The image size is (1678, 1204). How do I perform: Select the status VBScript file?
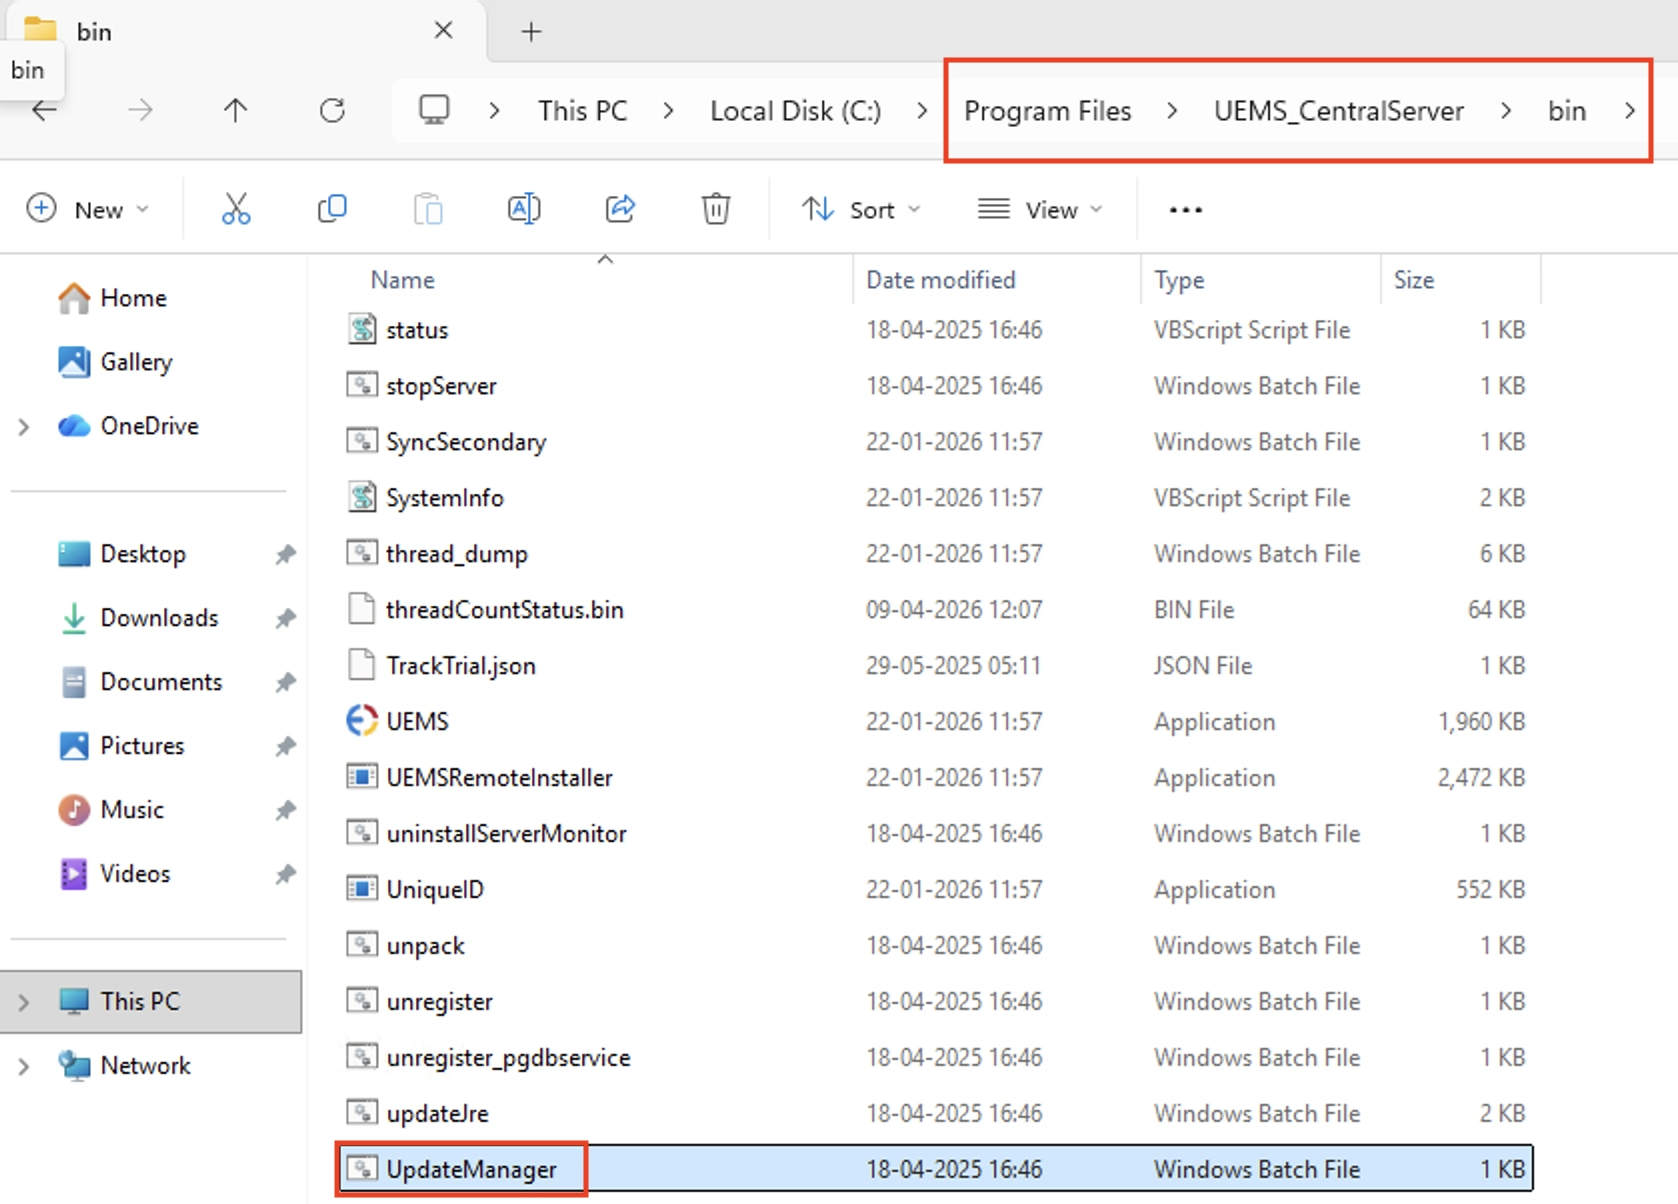click(935, 330)
